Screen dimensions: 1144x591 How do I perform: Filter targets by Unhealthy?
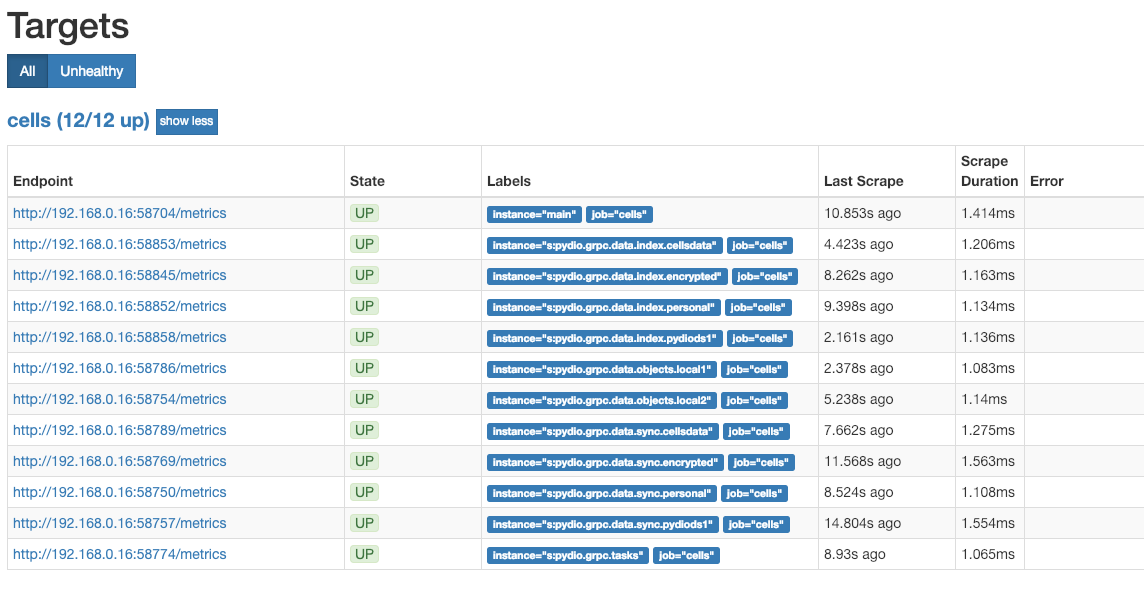click(x=91, y=71)
